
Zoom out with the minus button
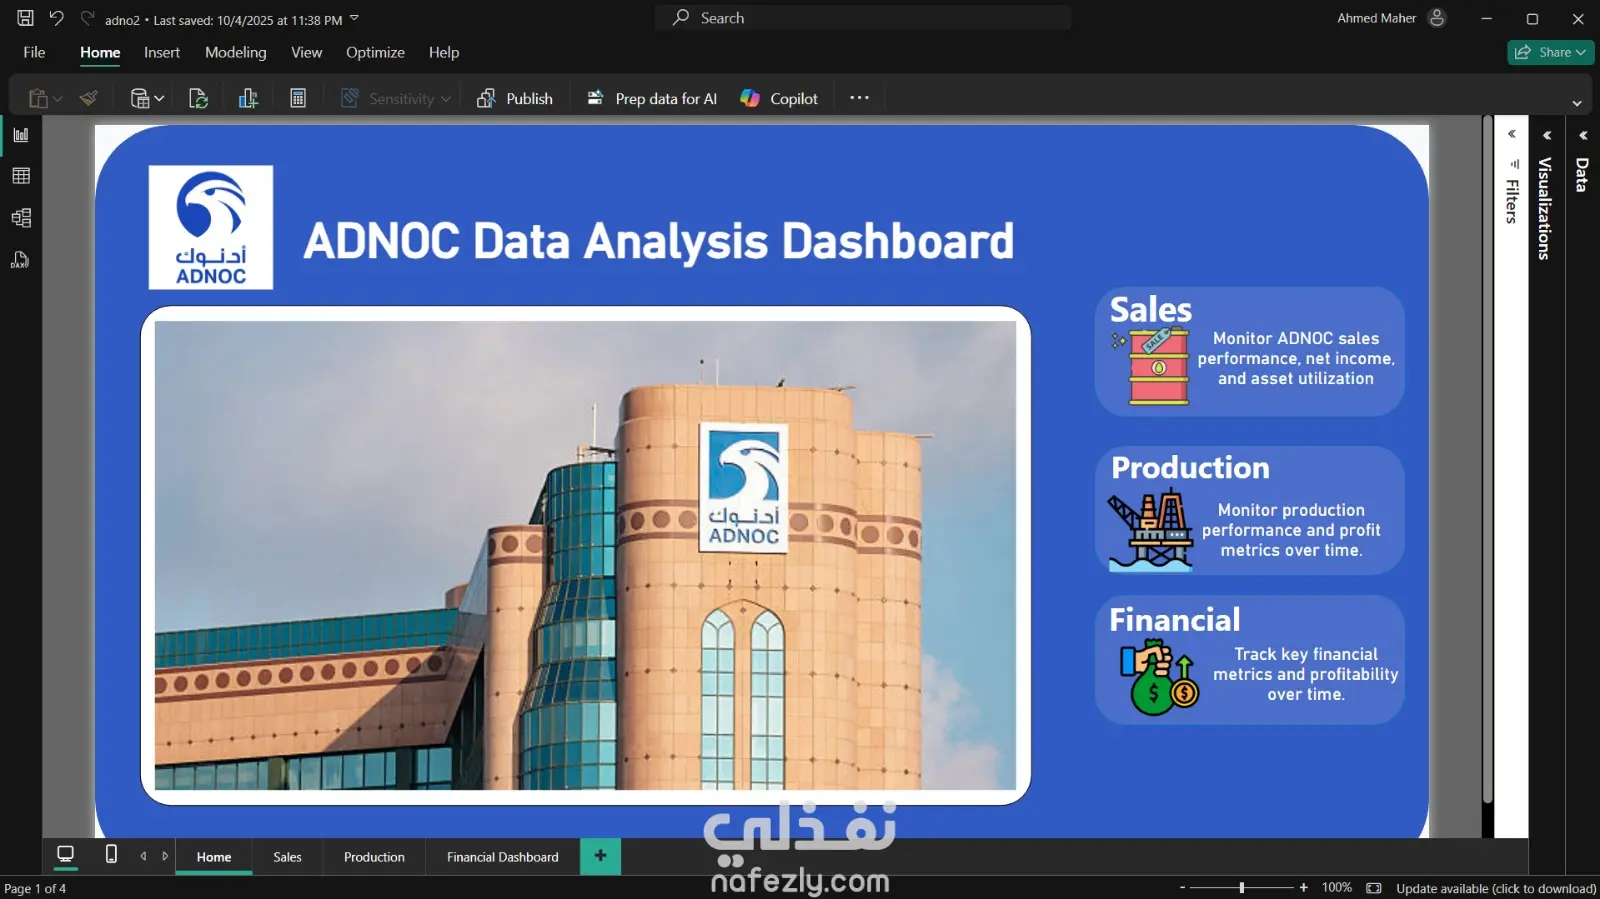coord(1182,887)
